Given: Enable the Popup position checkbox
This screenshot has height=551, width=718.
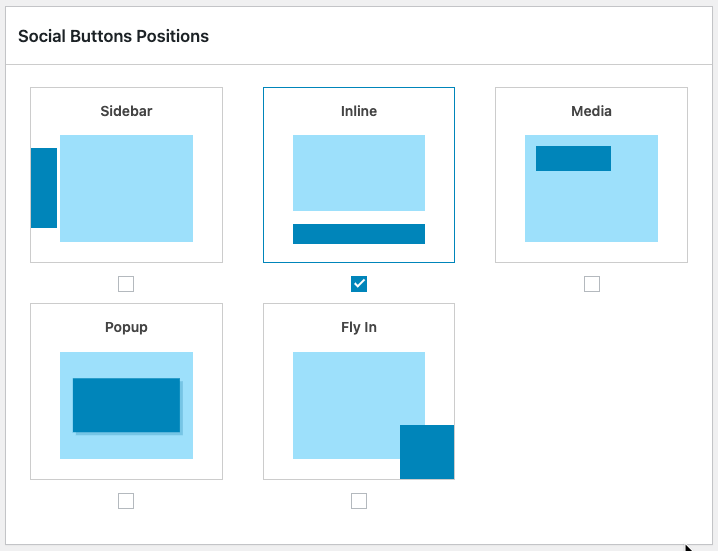Looking at the screenshot, I should (x=126, y=501).
